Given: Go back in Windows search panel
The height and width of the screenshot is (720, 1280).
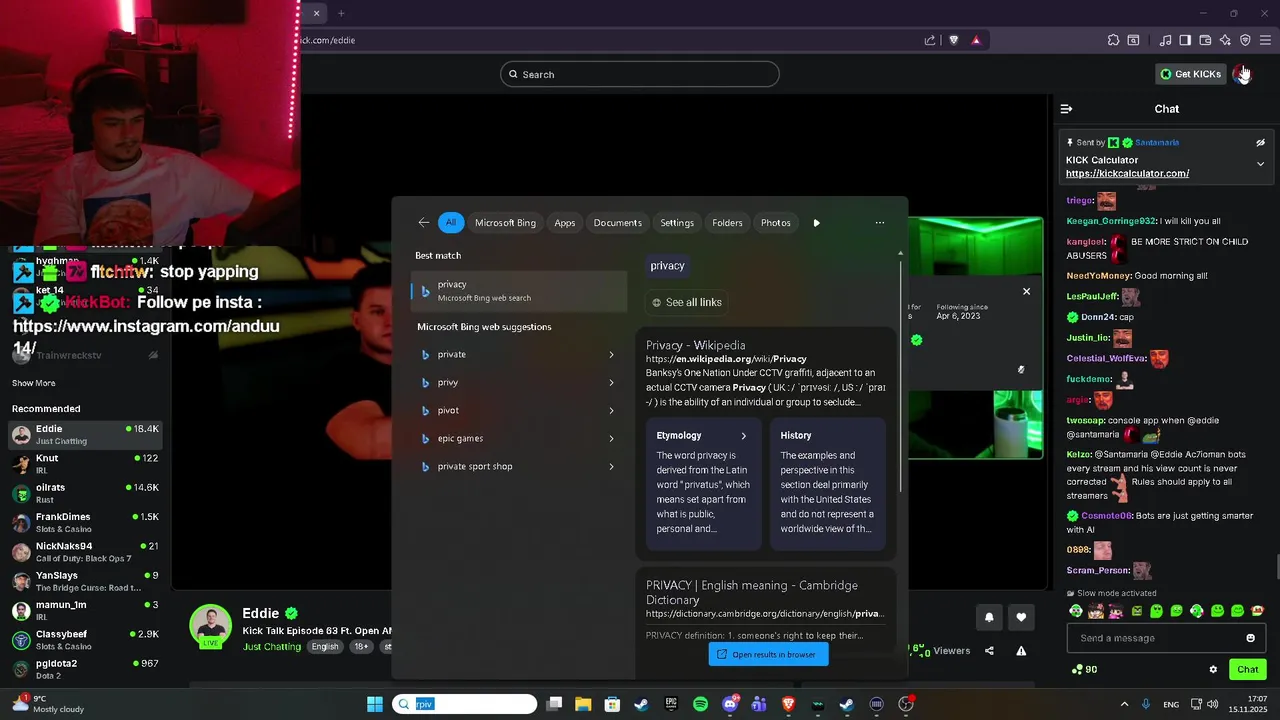Looking at the screenshot, I should coord(424,223).
